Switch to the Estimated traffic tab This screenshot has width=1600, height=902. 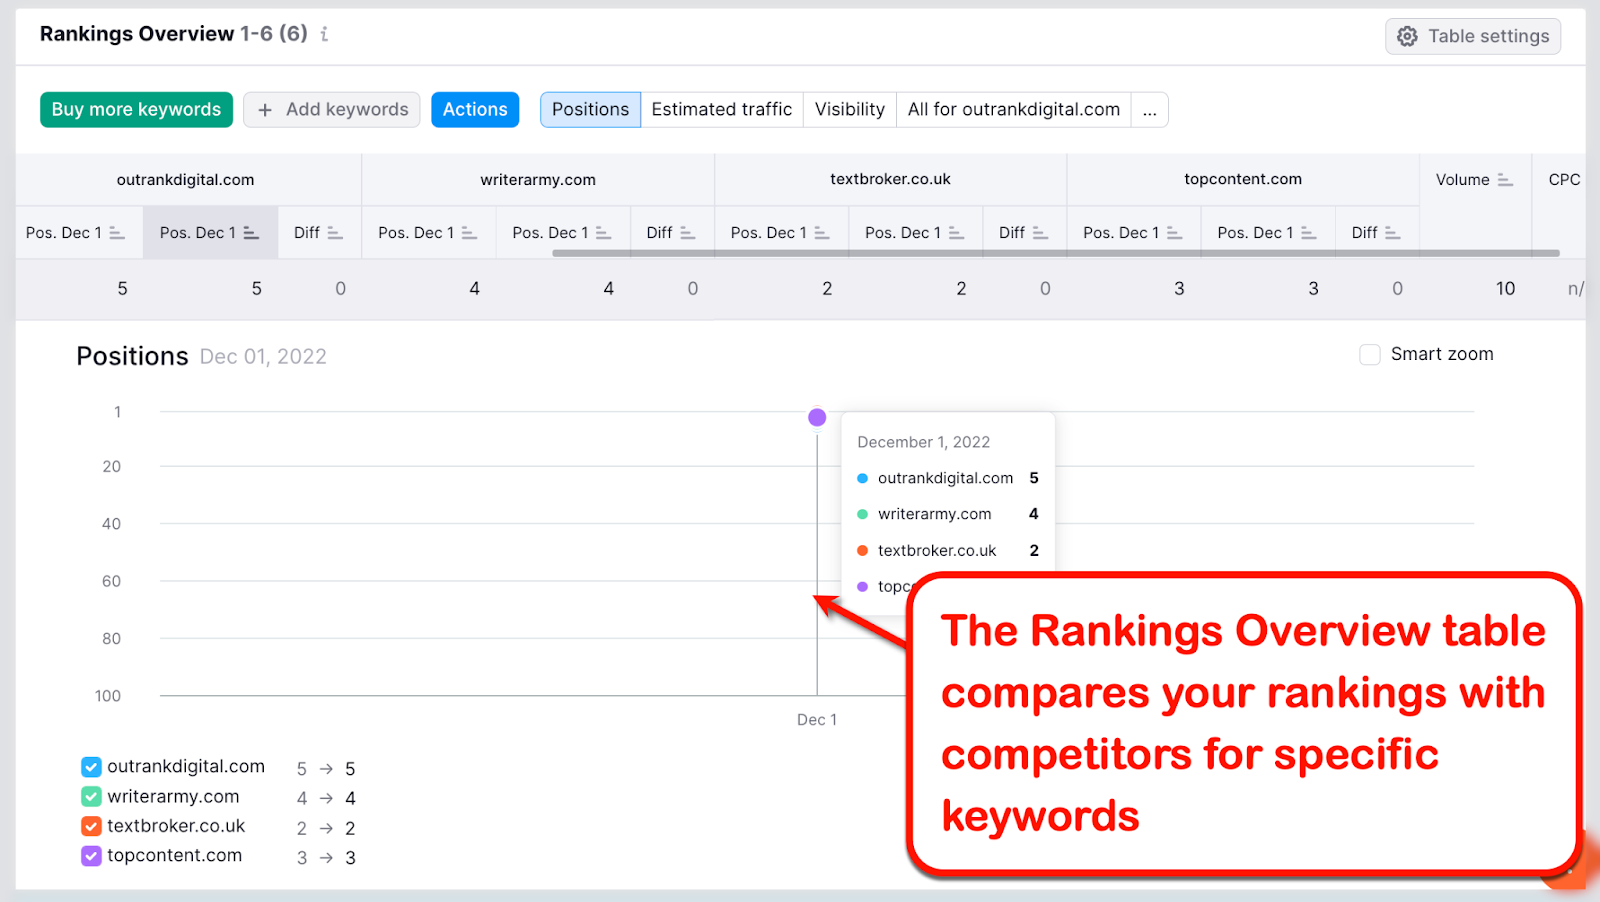[722, 110]
